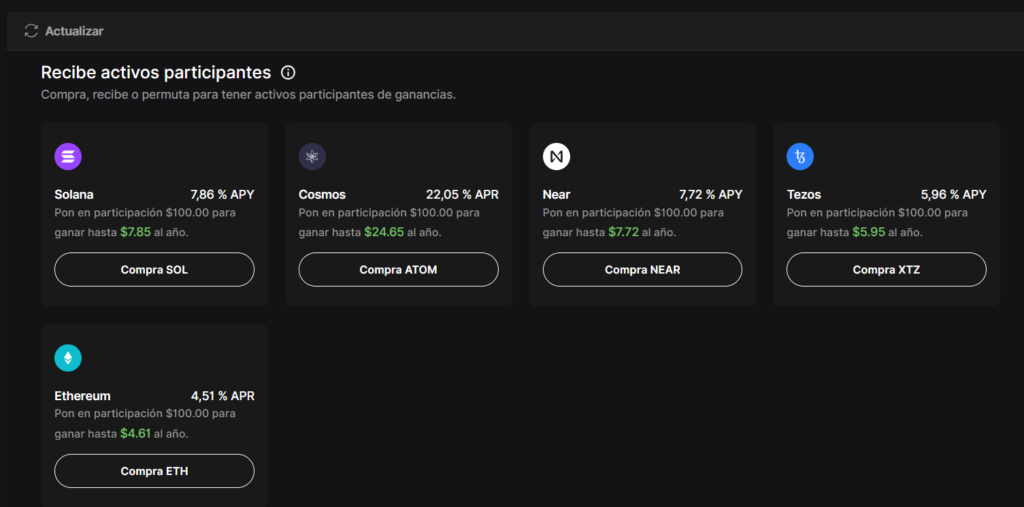Click the Actualizar label
Image resolution: width=1024 pixels, height=507 pixels.
(x=74, y=31)
